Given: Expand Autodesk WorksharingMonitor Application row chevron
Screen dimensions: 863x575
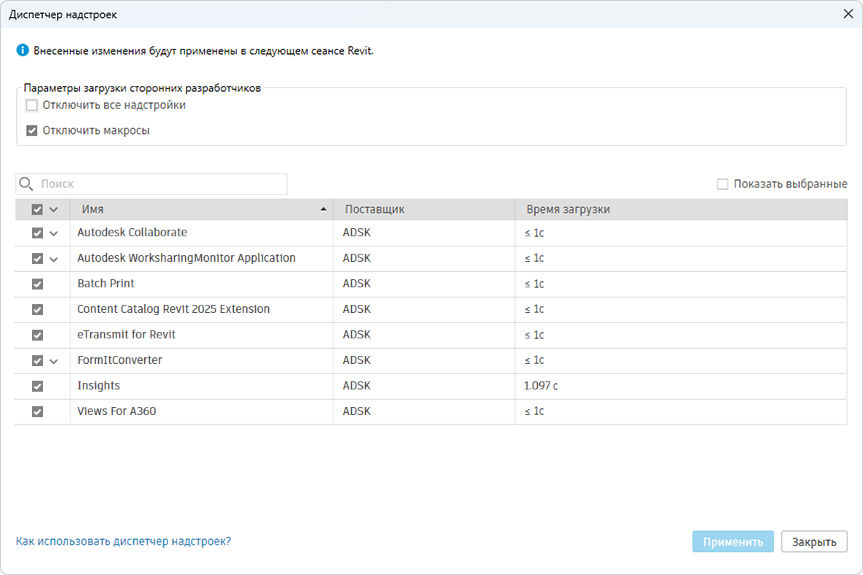Looking at the screenshot, I should click(x=53, y=259).
